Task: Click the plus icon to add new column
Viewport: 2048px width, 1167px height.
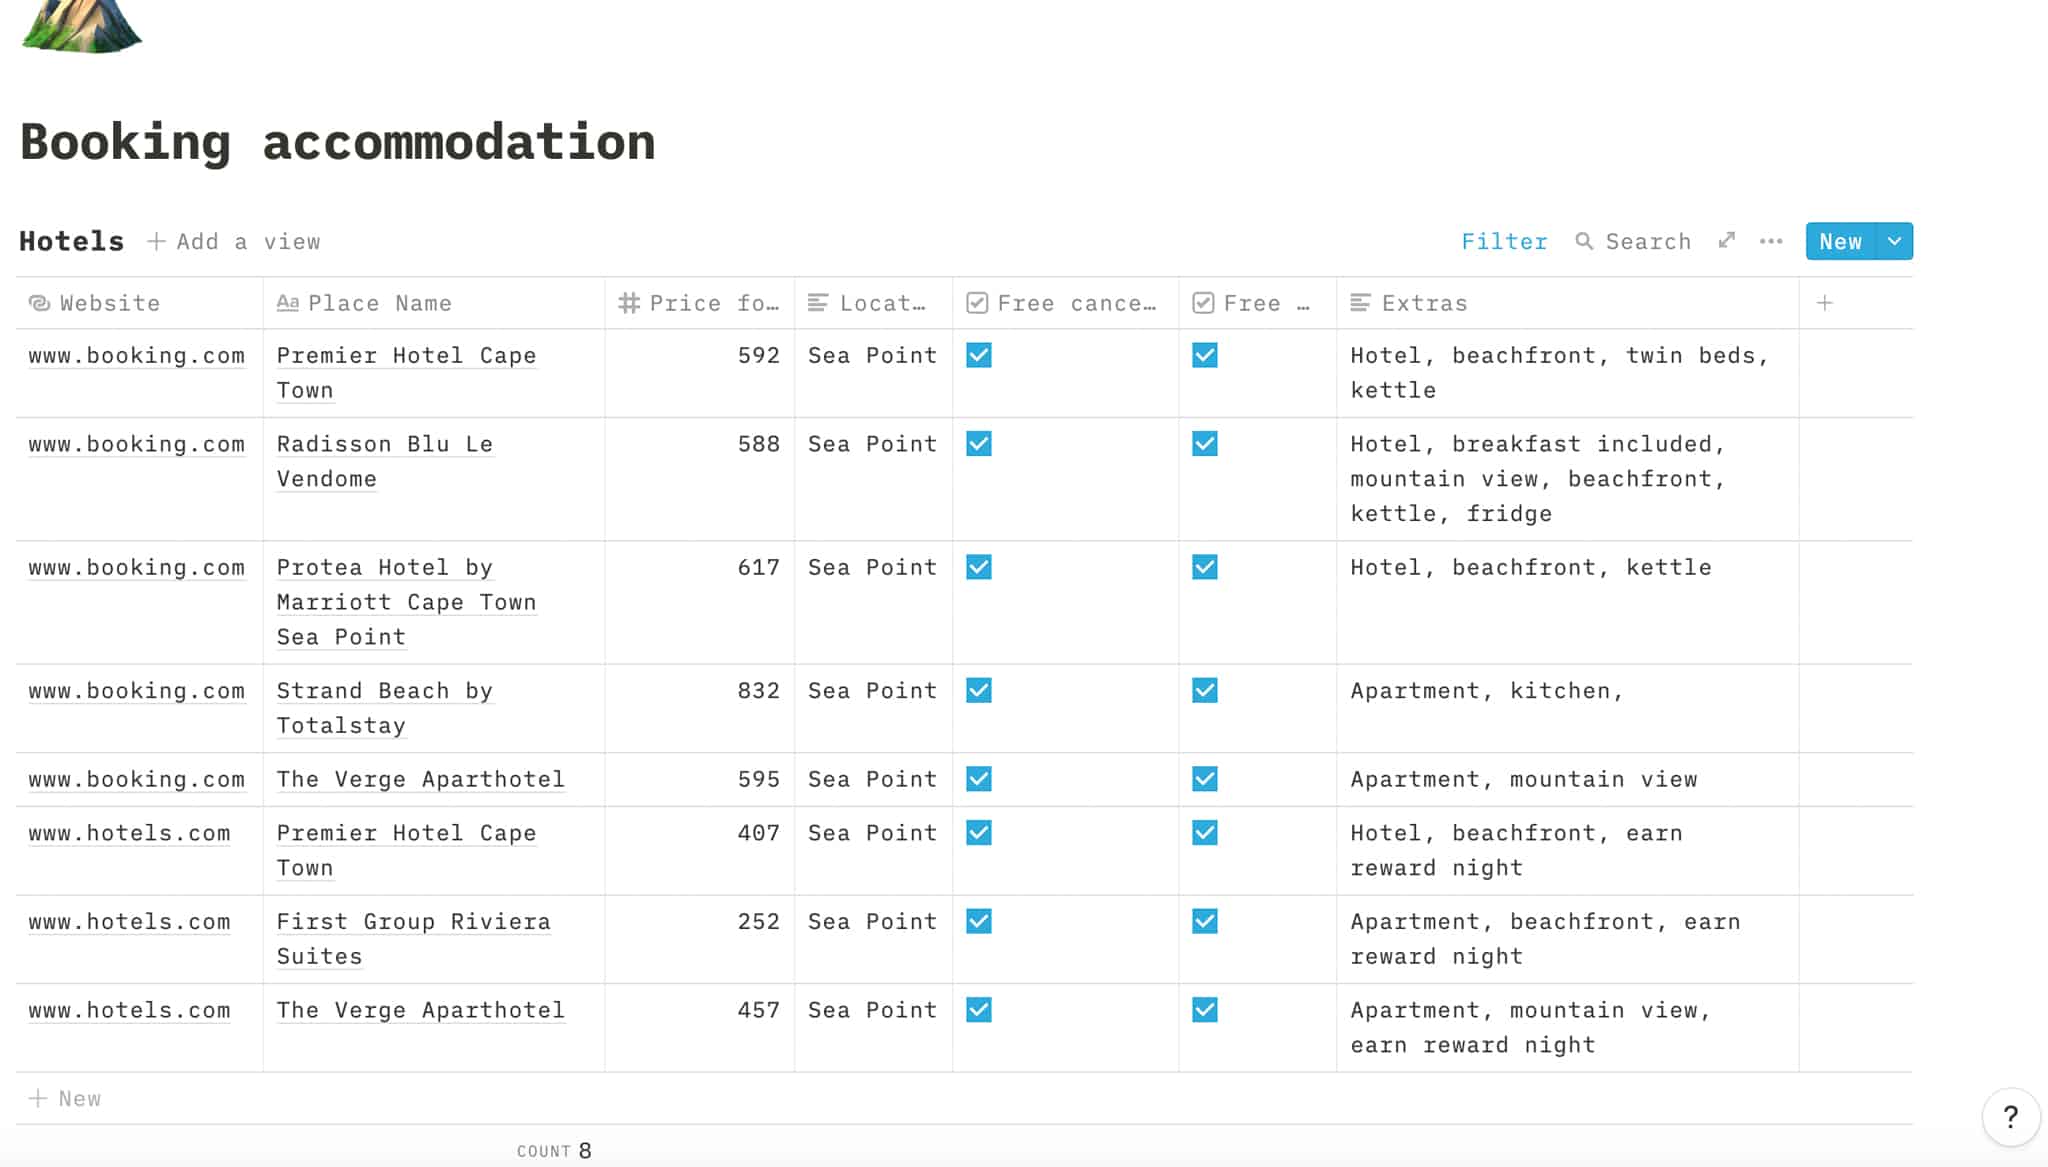Action: point(1826,302)
